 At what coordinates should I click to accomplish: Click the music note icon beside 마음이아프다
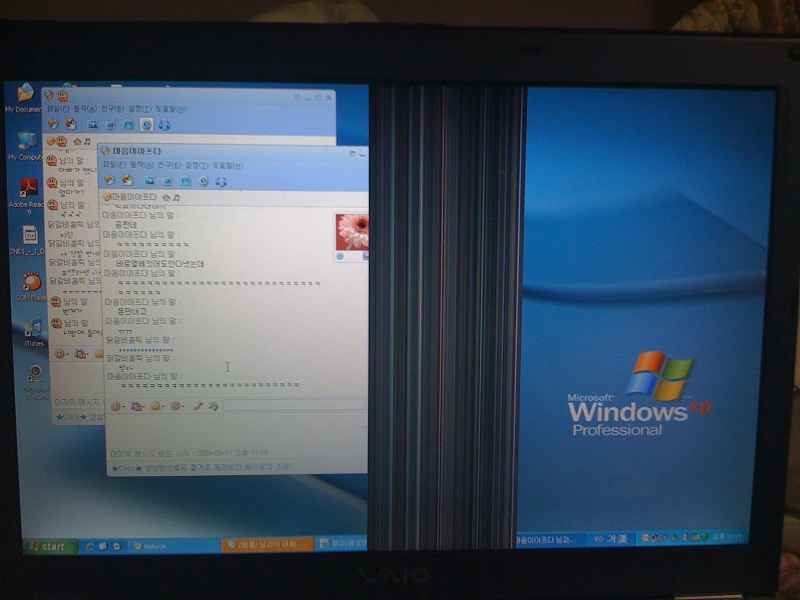(176, 197)
